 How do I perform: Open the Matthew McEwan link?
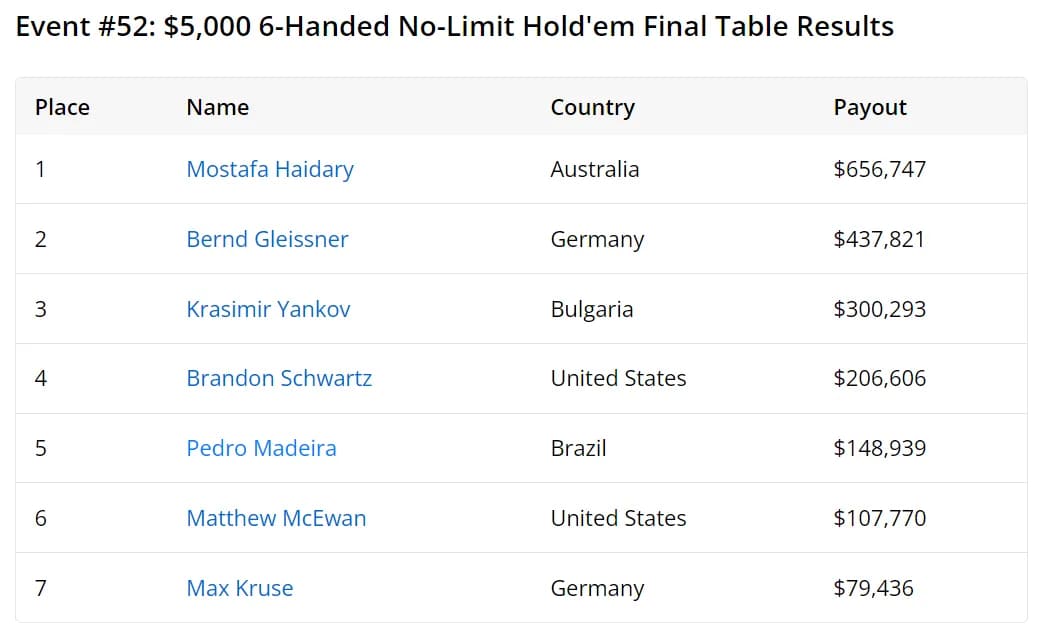(276, 518)
